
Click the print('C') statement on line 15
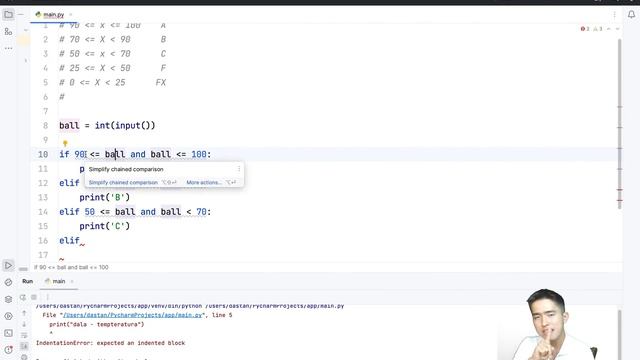pos(104,226)
